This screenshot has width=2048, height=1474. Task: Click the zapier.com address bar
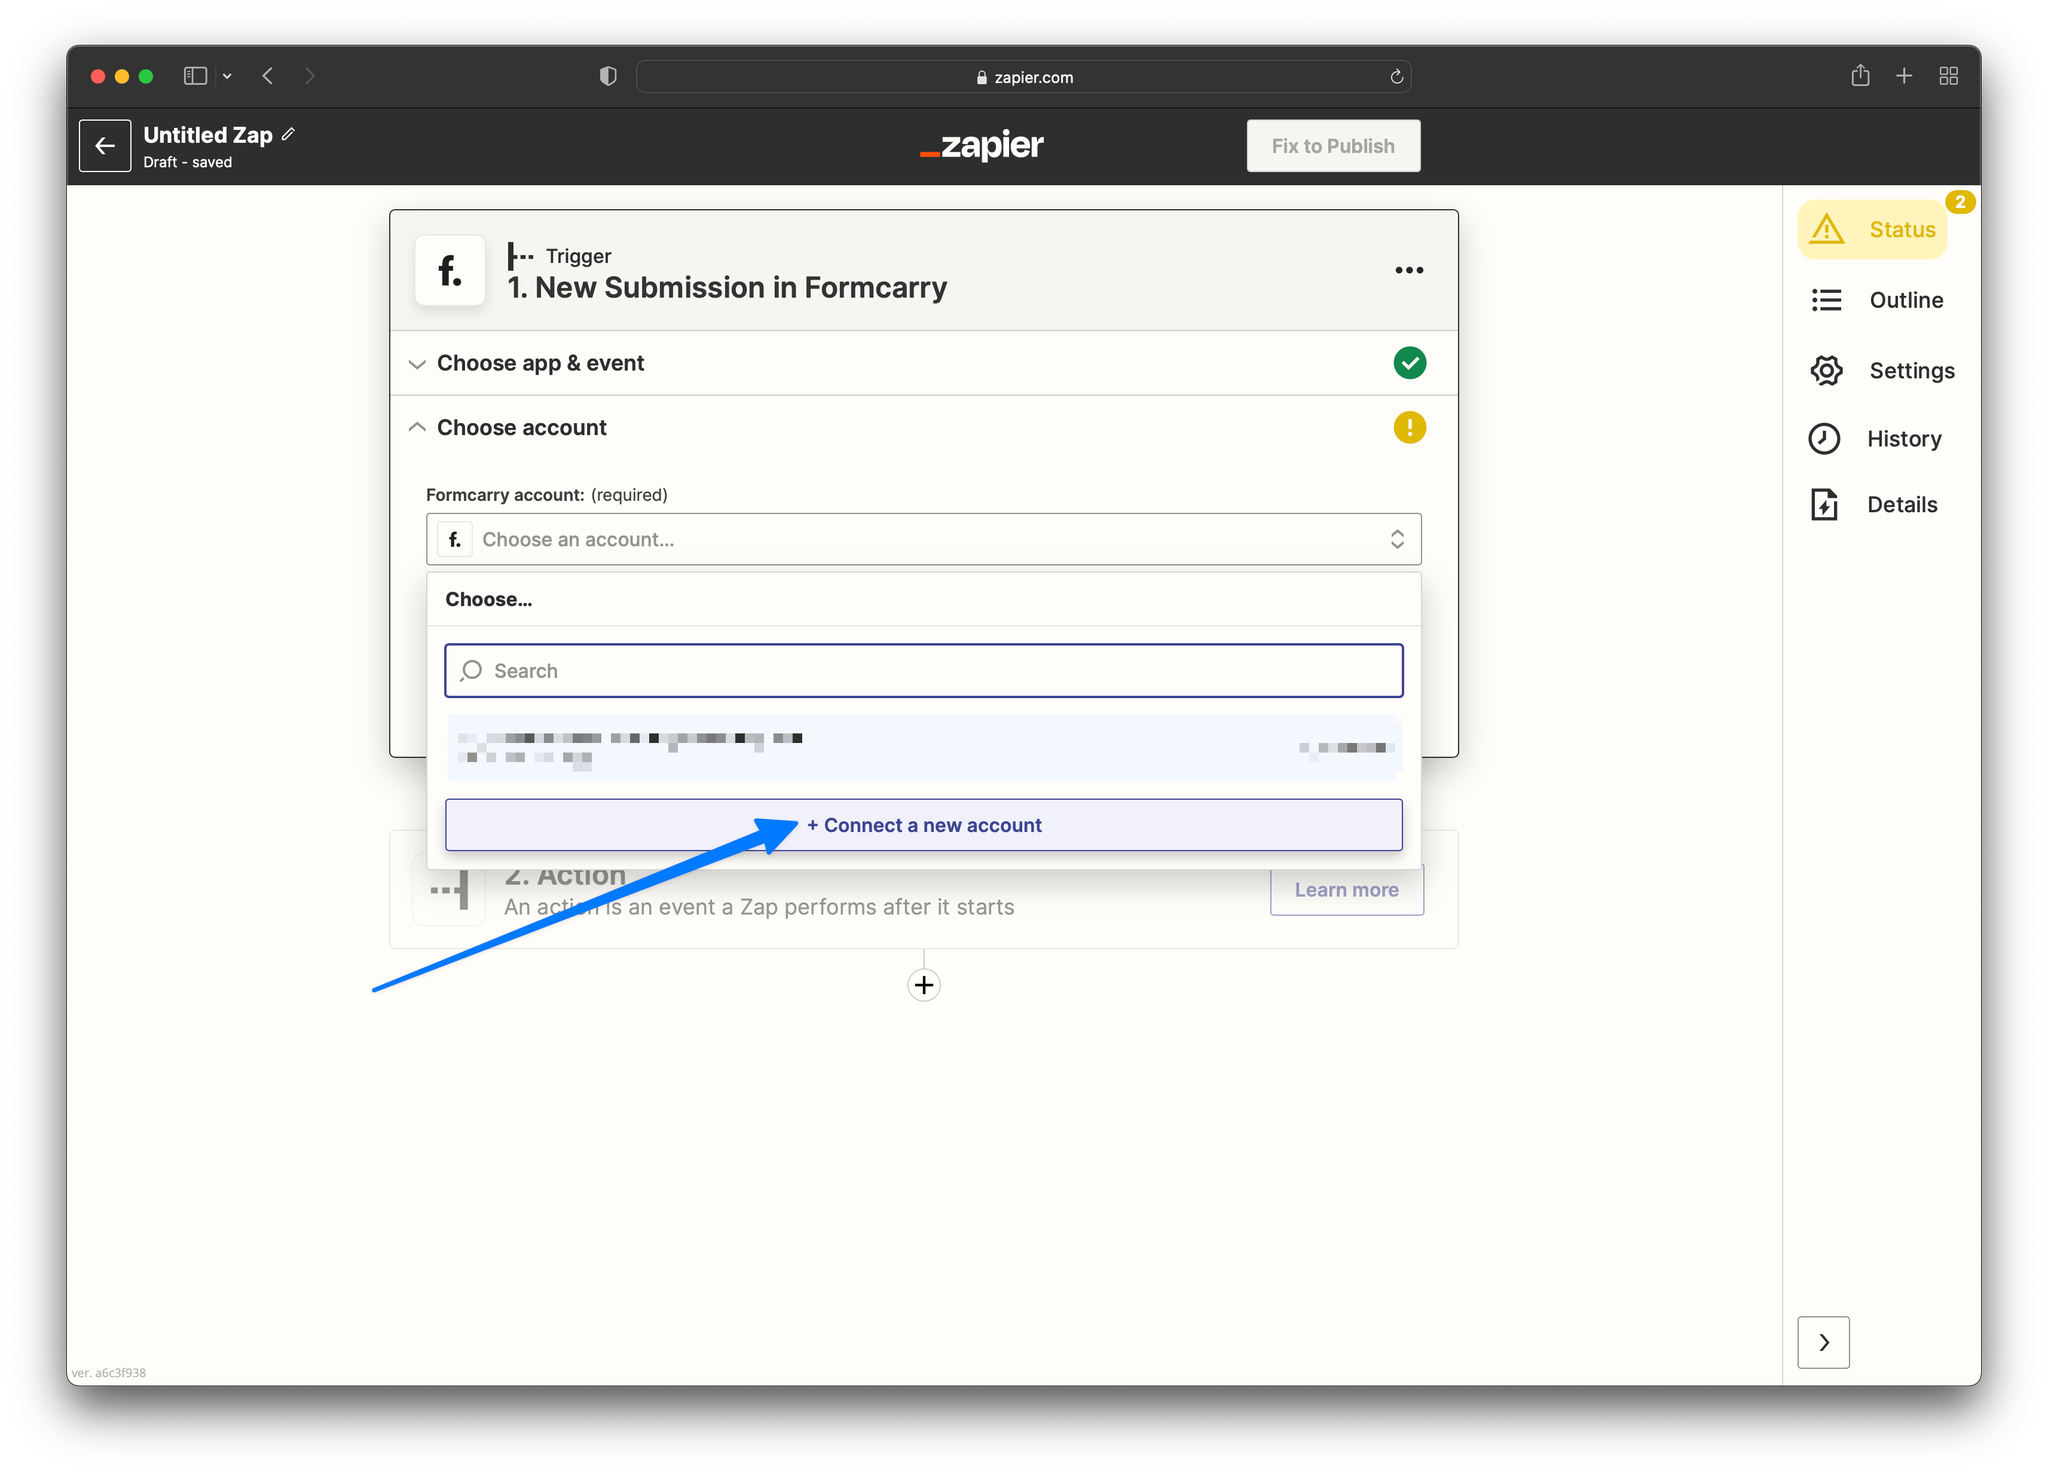[1024, 77]
